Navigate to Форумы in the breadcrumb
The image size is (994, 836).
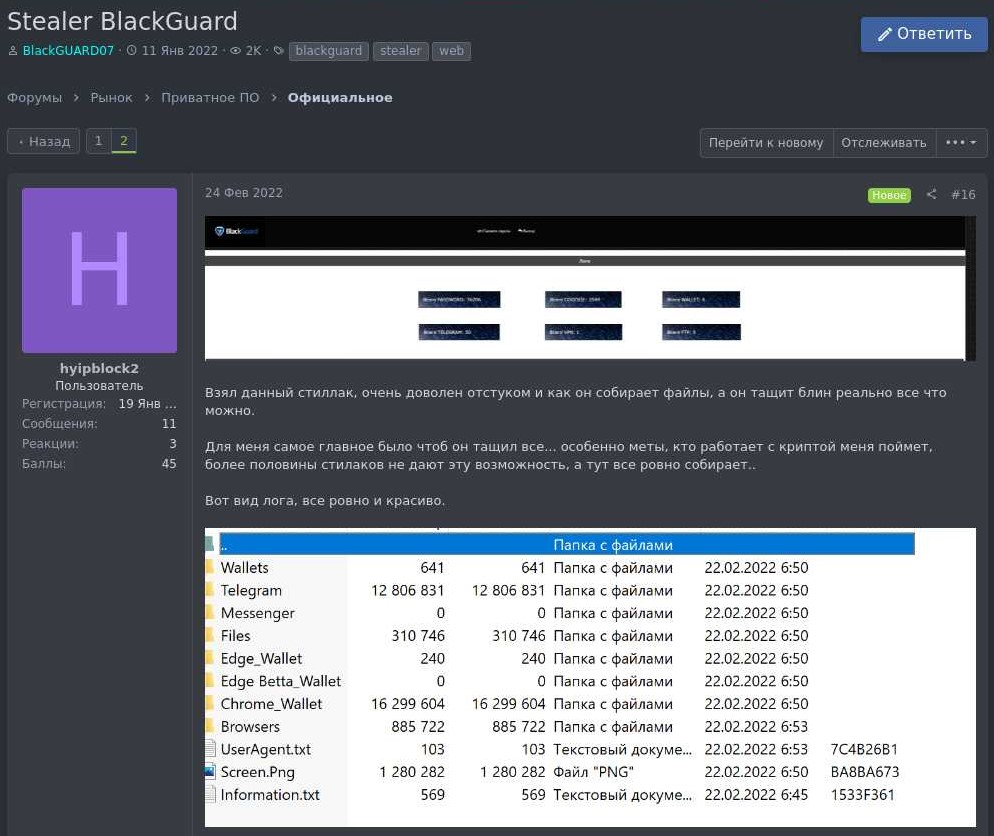[x=34, y=97]
